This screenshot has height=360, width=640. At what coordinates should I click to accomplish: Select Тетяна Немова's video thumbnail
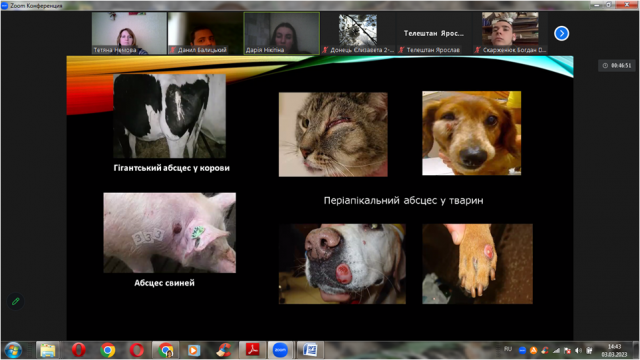tap(129, 33)
